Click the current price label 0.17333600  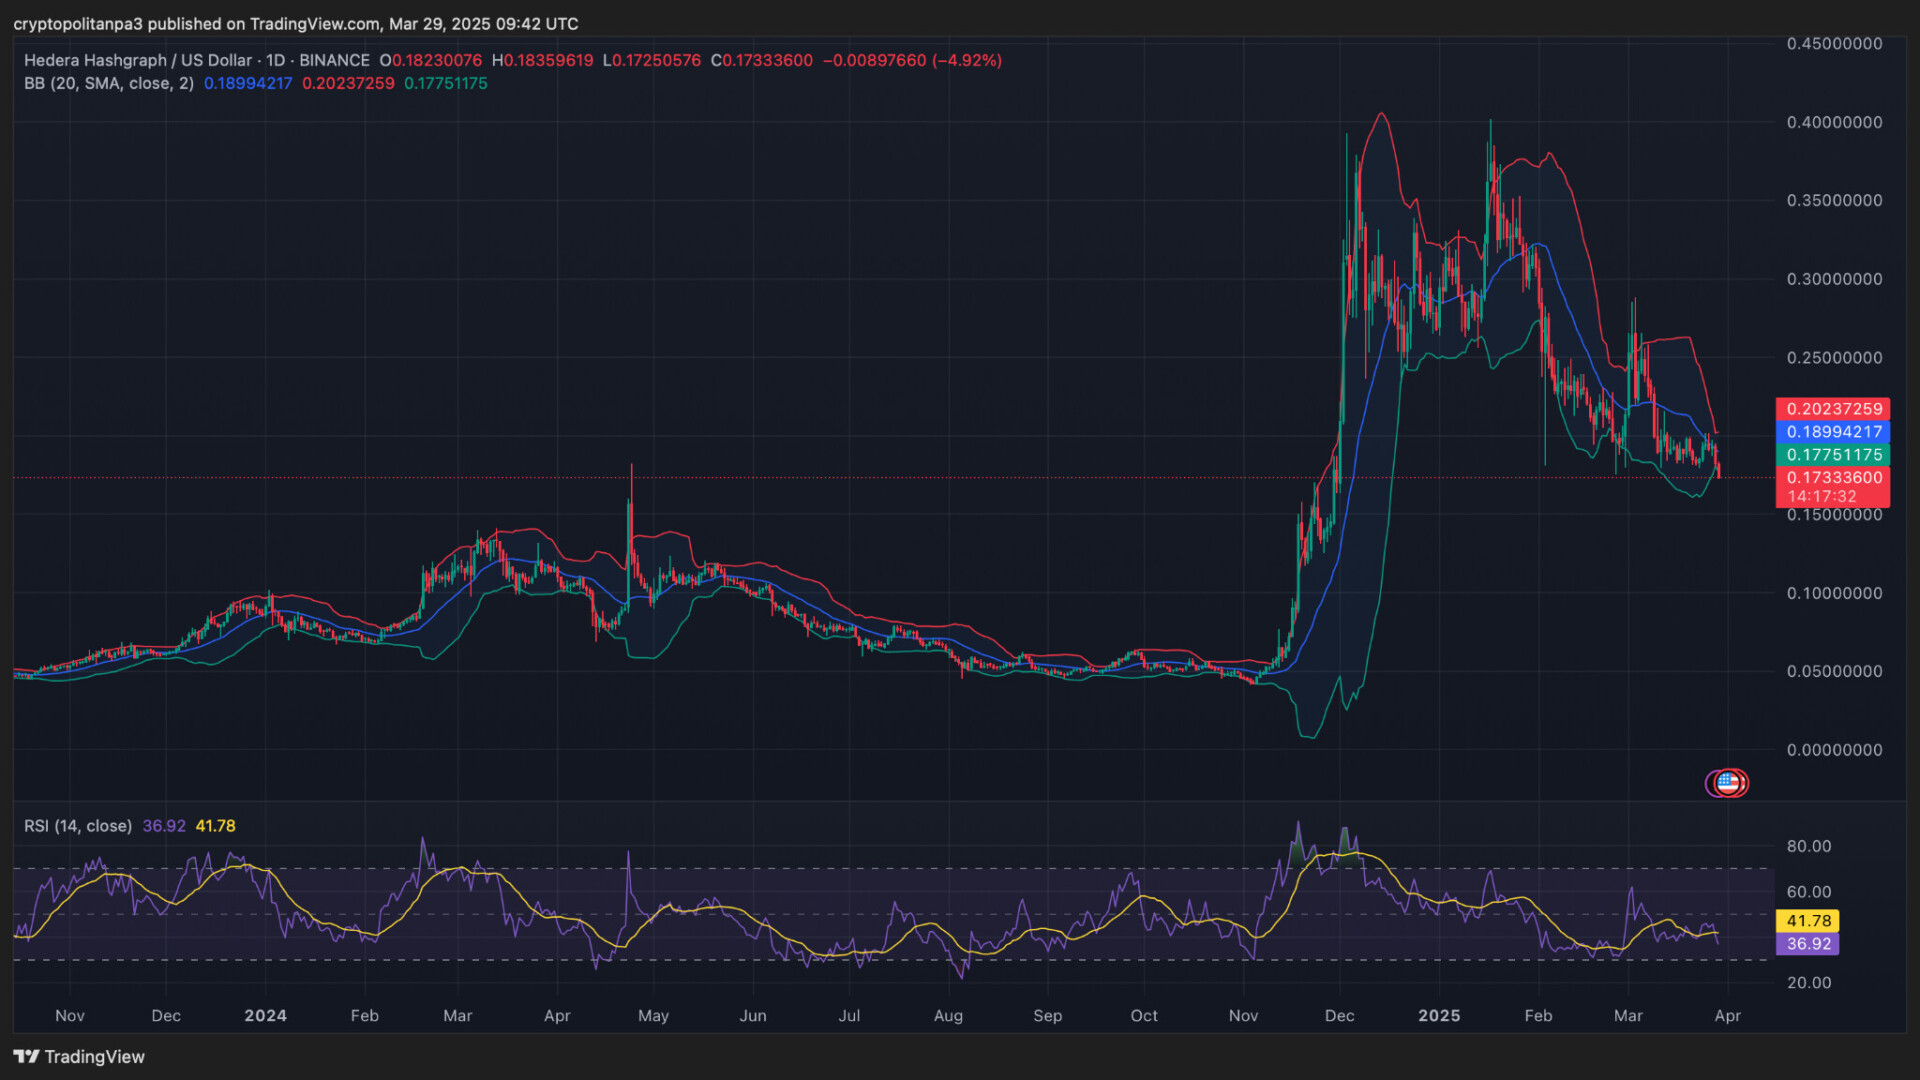point(1833,478)
